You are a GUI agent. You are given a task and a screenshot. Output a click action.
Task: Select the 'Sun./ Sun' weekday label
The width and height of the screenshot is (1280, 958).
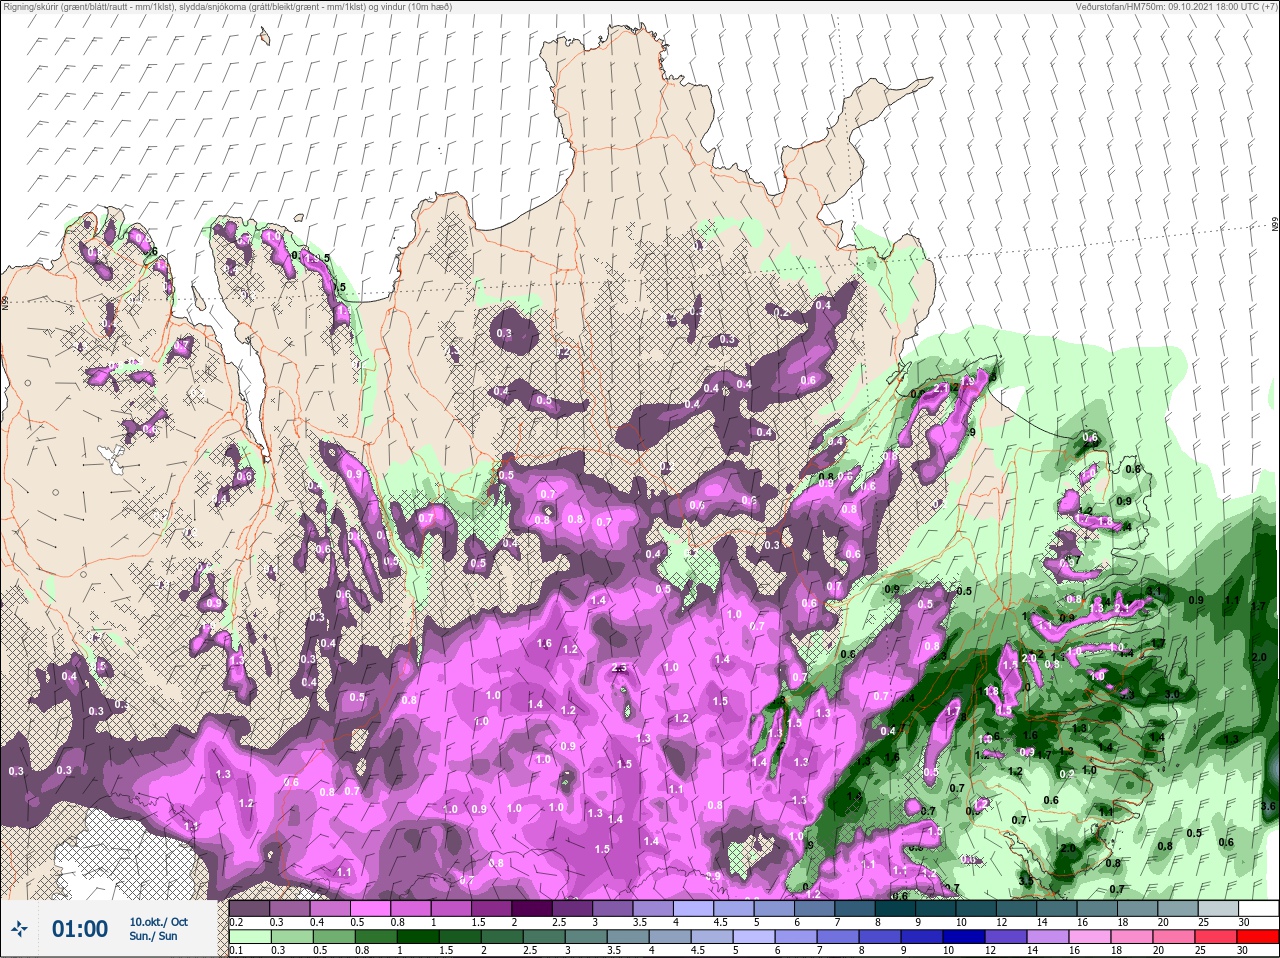click(153, 936)
